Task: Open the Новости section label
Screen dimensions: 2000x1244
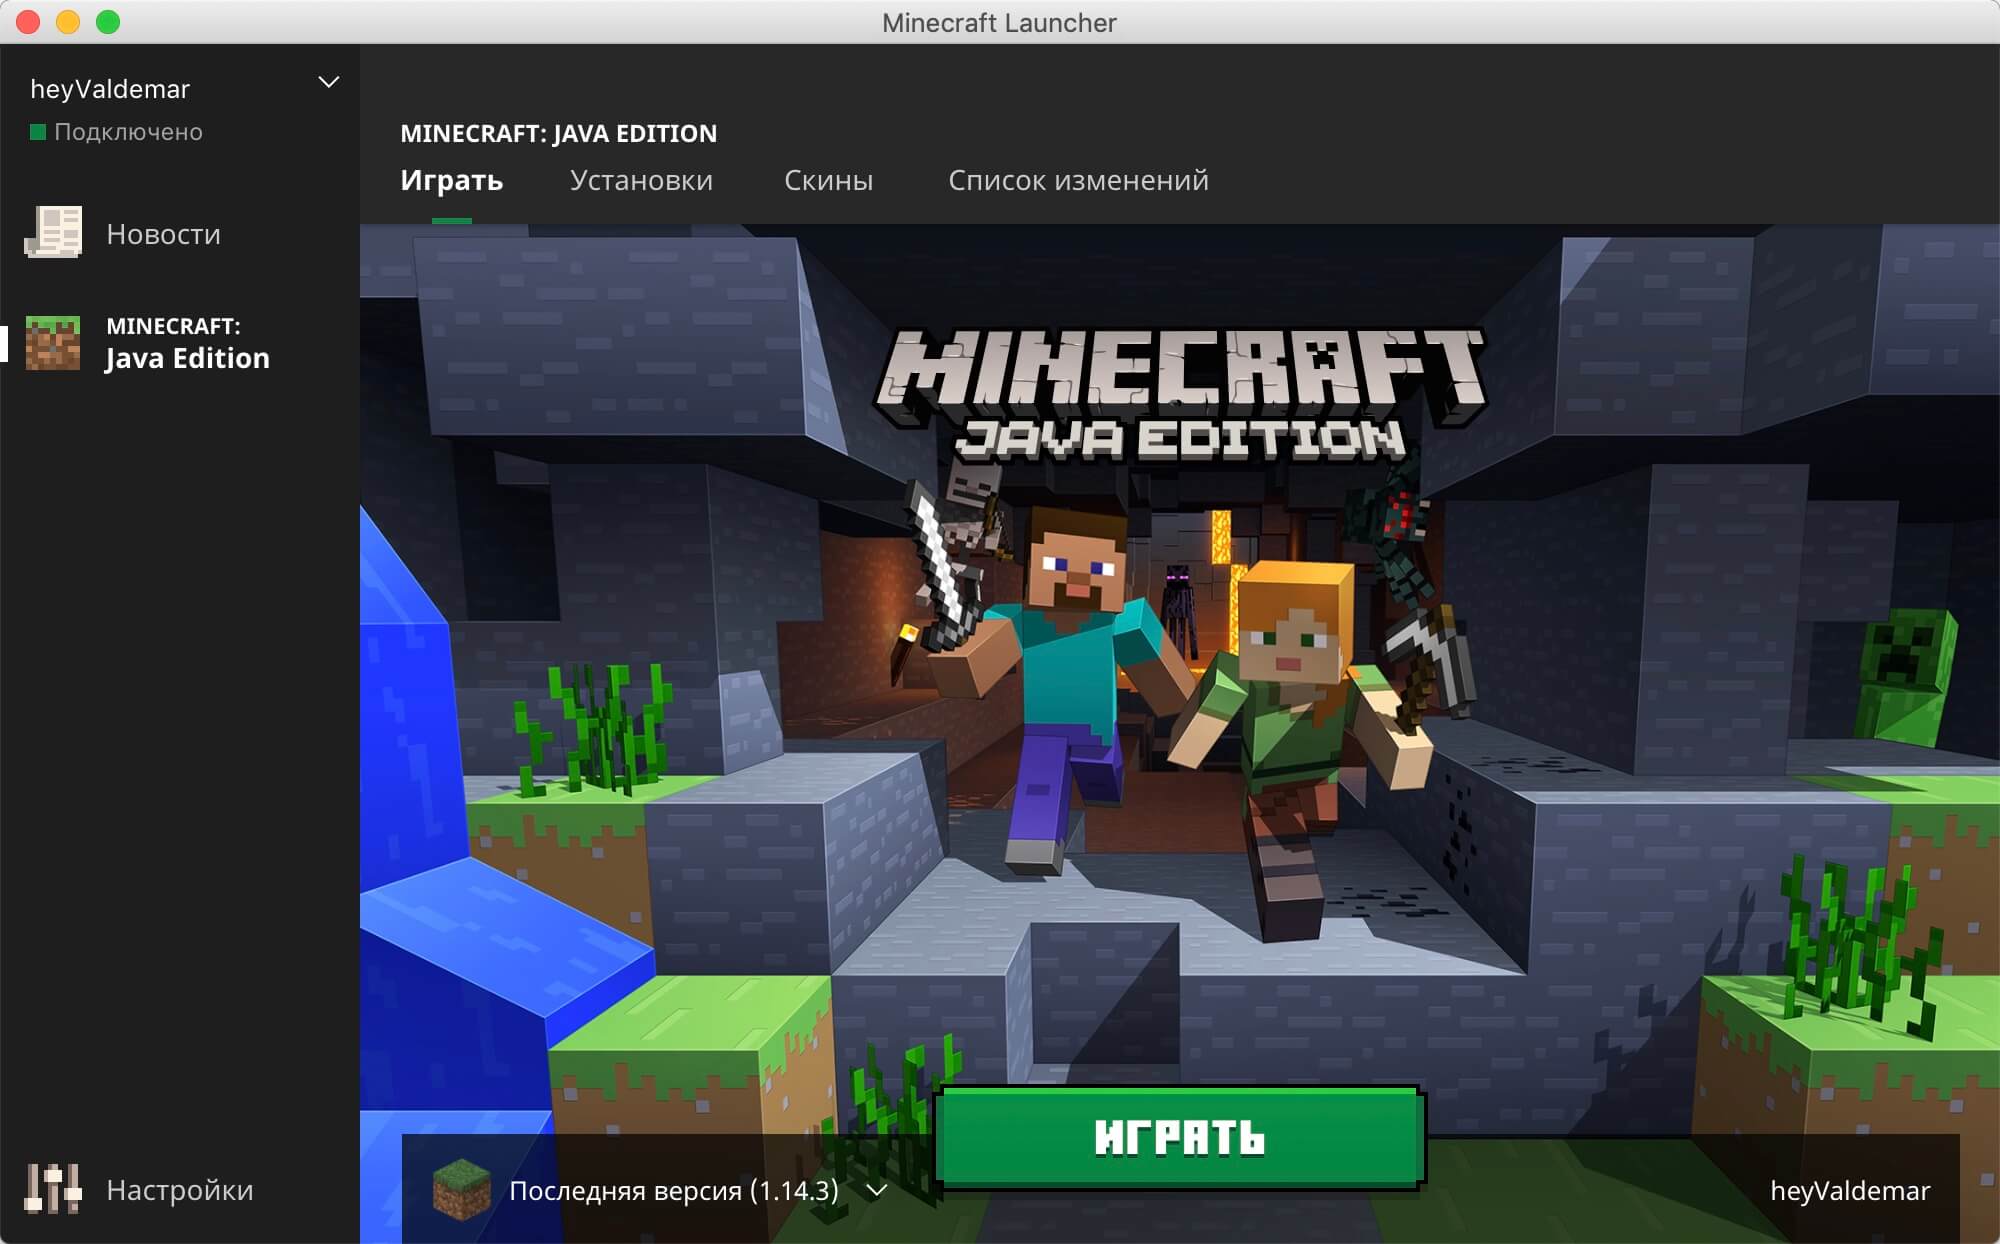Action: [x=163, y=234]
